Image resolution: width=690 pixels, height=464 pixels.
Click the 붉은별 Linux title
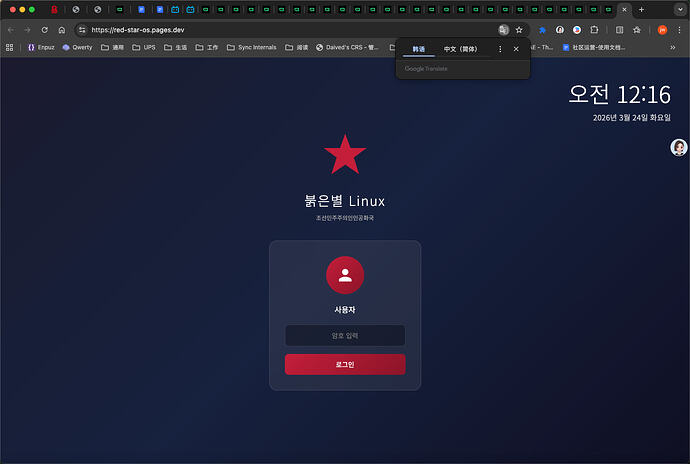pos(345,201)
